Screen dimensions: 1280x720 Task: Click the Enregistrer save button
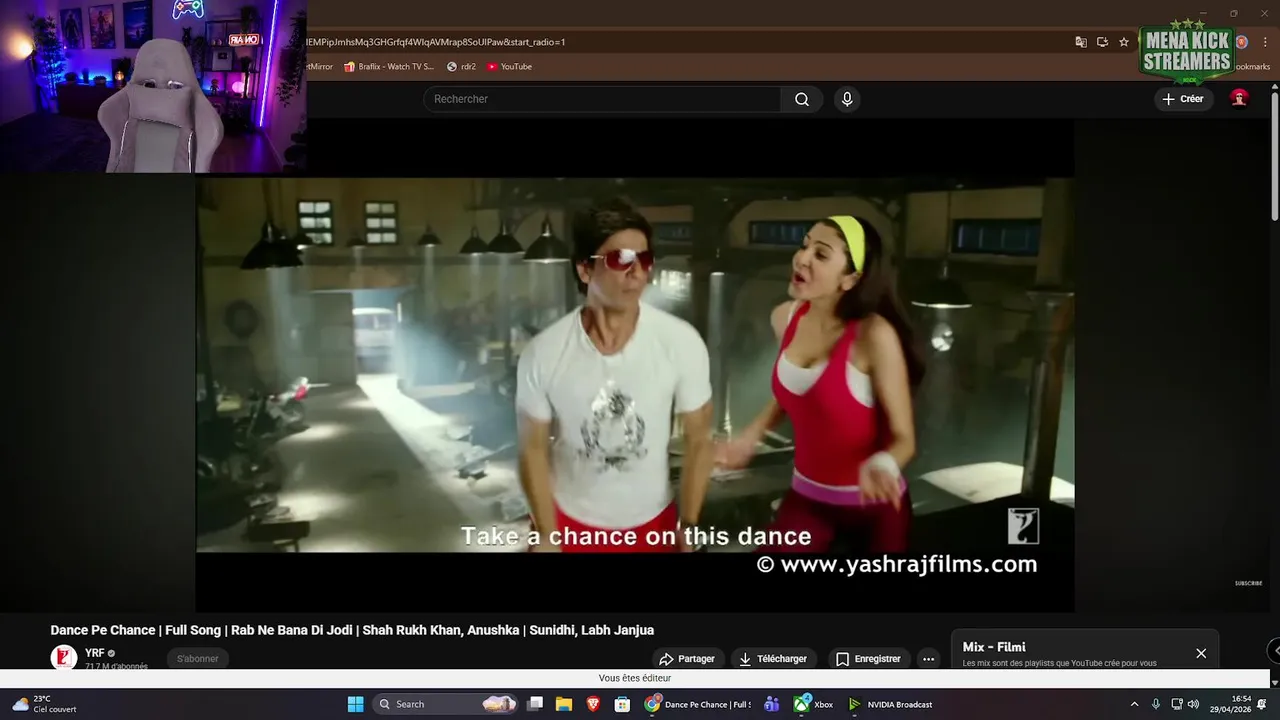(x=869, y=659)
